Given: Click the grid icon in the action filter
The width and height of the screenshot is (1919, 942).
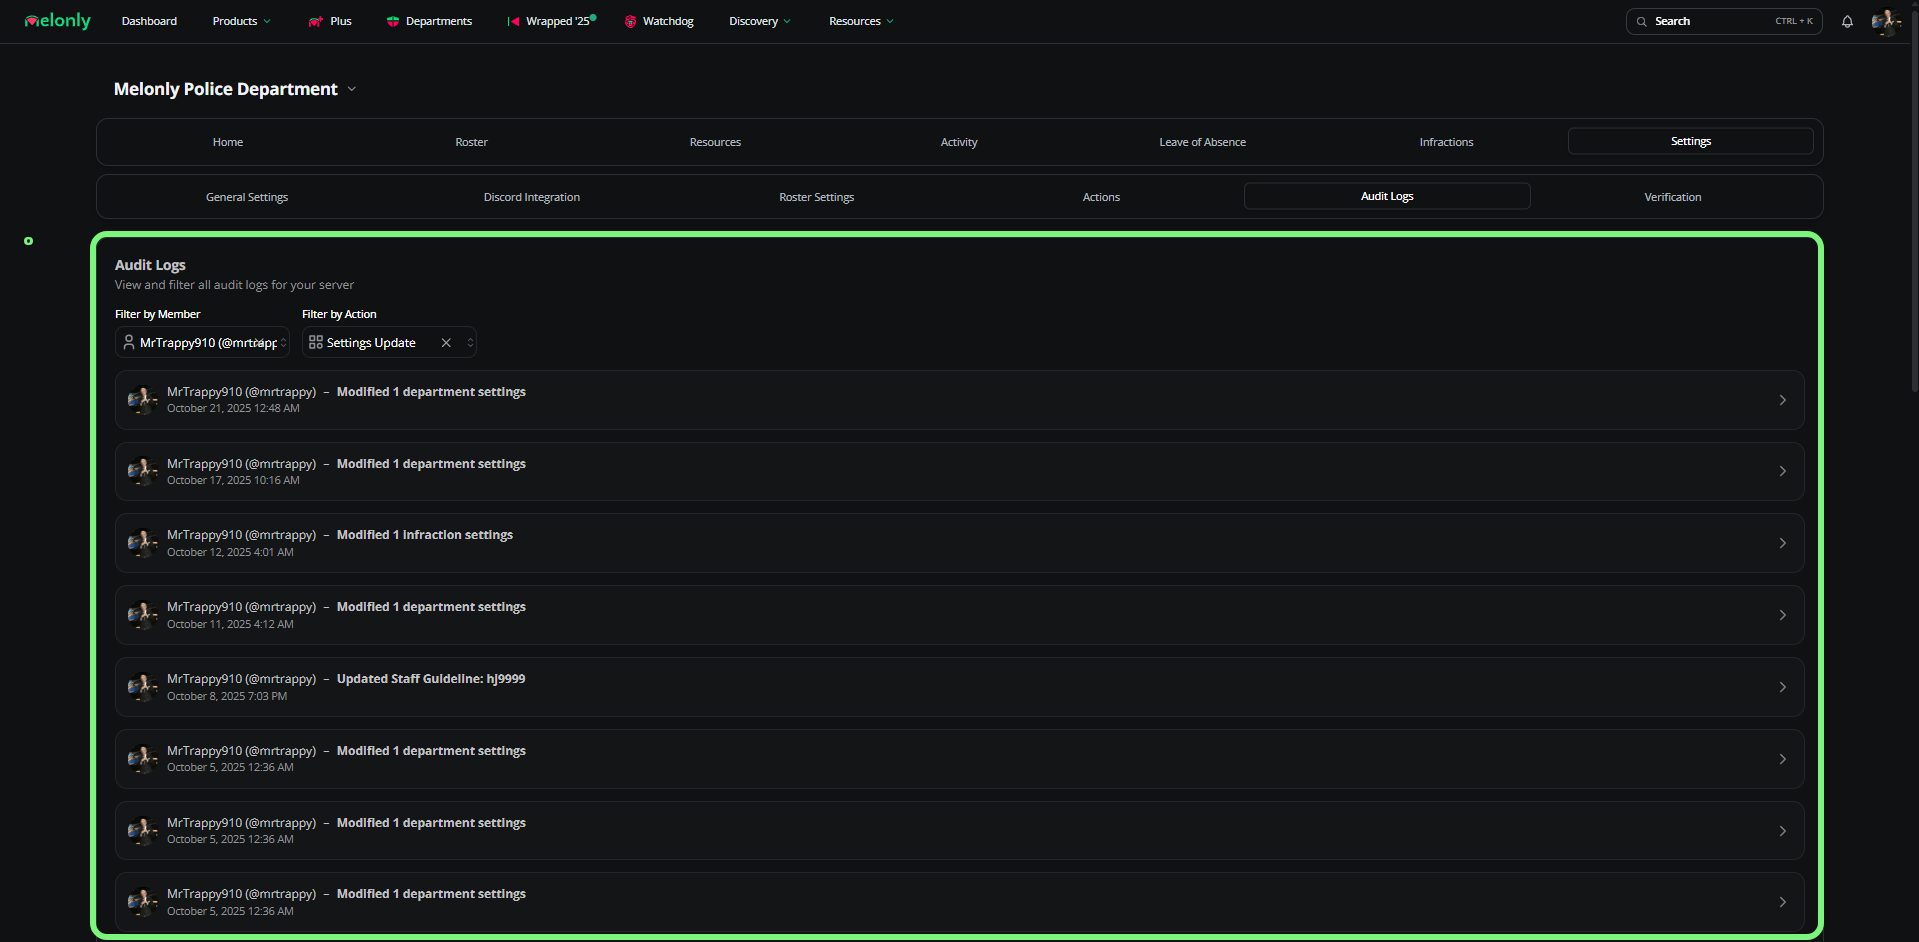Looking at the screenshot, I should [316, 343].
